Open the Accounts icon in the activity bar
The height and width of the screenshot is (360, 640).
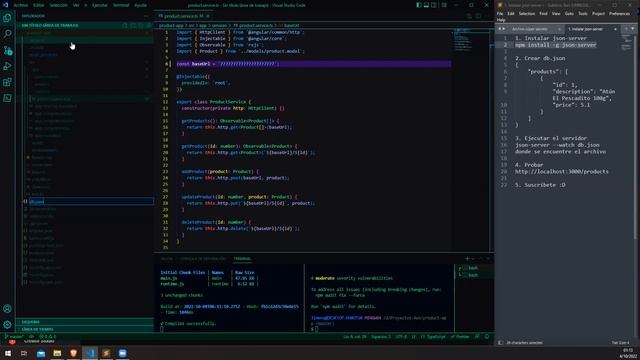7,309
